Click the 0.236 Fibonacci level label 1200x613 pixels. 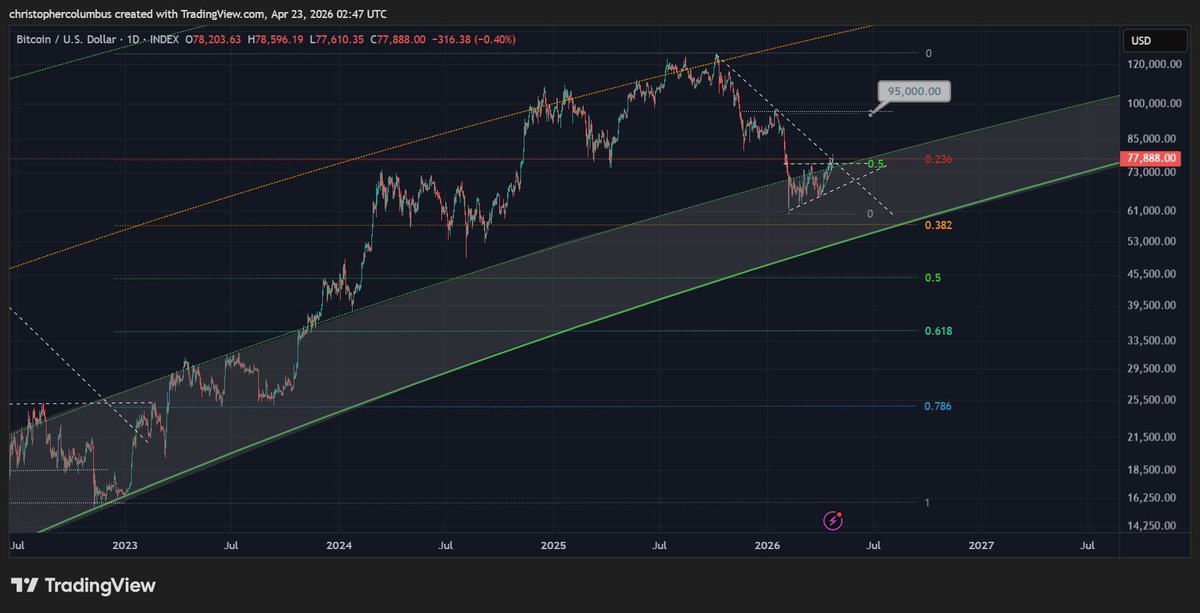[937, 160]
